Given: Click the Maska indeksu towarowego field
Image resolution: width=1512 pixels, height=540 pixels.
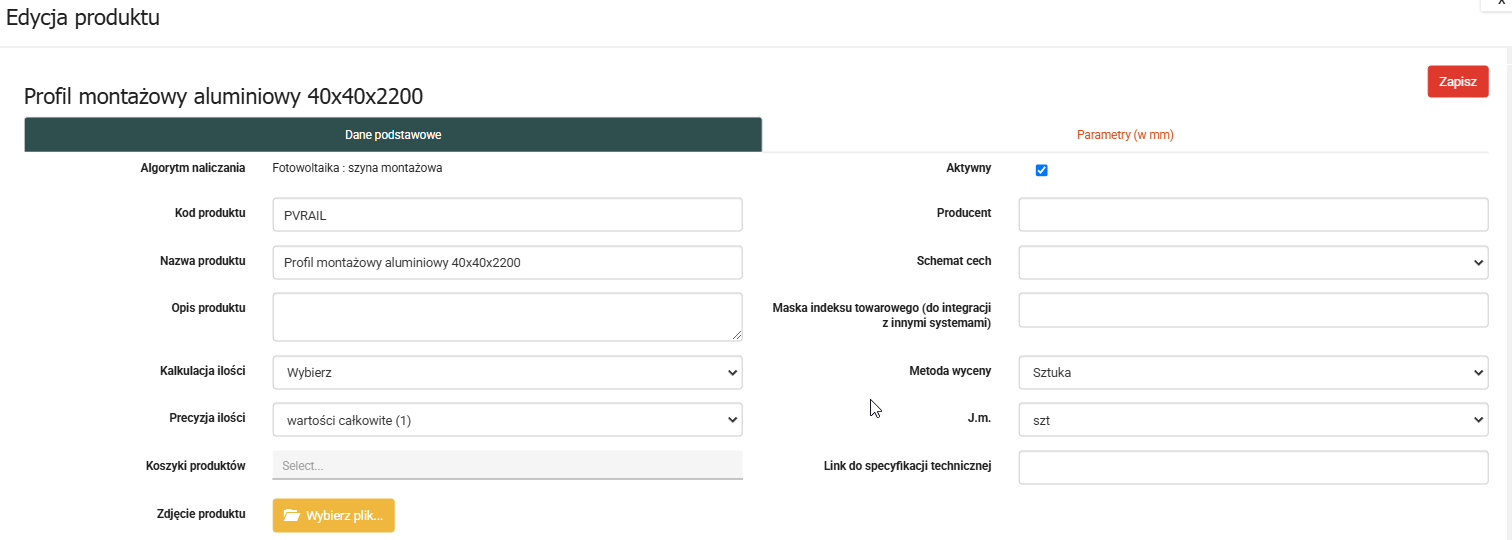Looking at the screenshot, I should point(1253,310).
